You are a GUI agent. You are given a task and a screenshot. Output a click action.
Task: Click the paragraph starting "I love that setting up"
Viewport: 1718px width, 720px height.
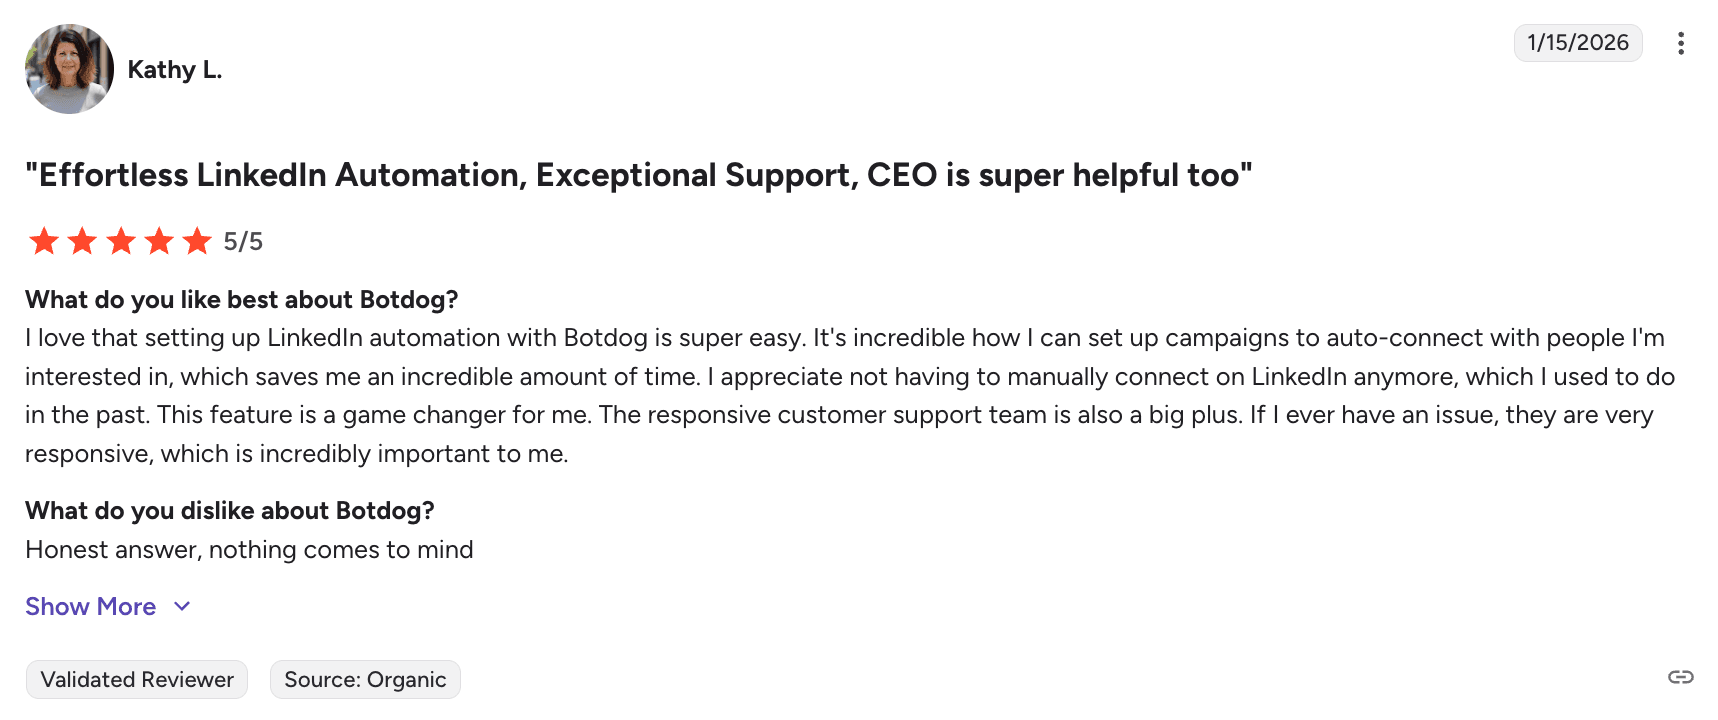pyautogui.click(x=844, y=396)
